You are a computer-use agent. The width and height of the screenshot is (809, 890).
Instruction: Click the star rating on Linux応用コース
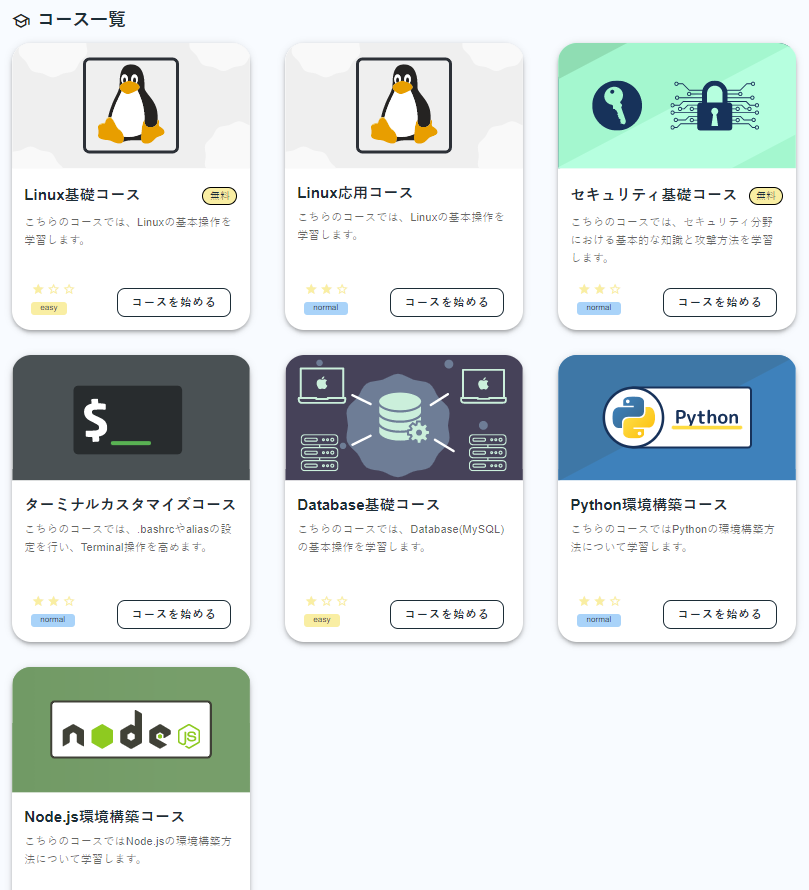tap(327, 289)
